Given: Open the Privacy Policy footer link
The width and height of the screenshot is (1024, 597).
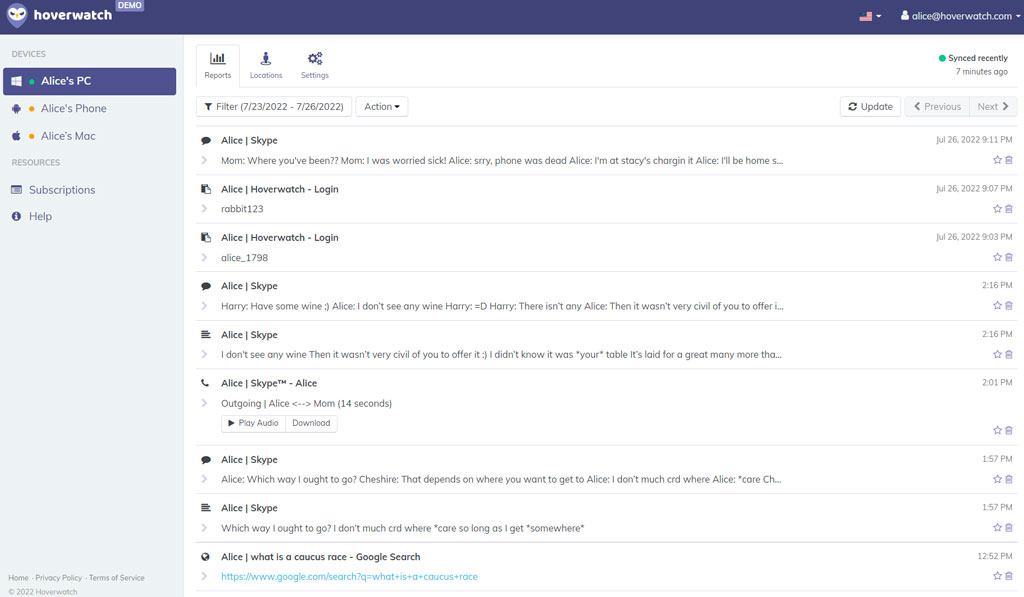Looking at the screenshot, I should 59,578.
